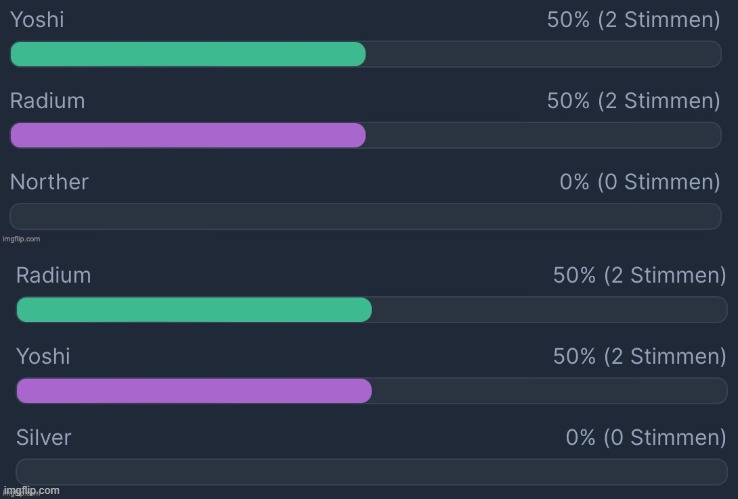Image resolution: width=738 pixels, height=499 pixels.
Task: Choose the Radium label above the green bar
Action: 54,275
